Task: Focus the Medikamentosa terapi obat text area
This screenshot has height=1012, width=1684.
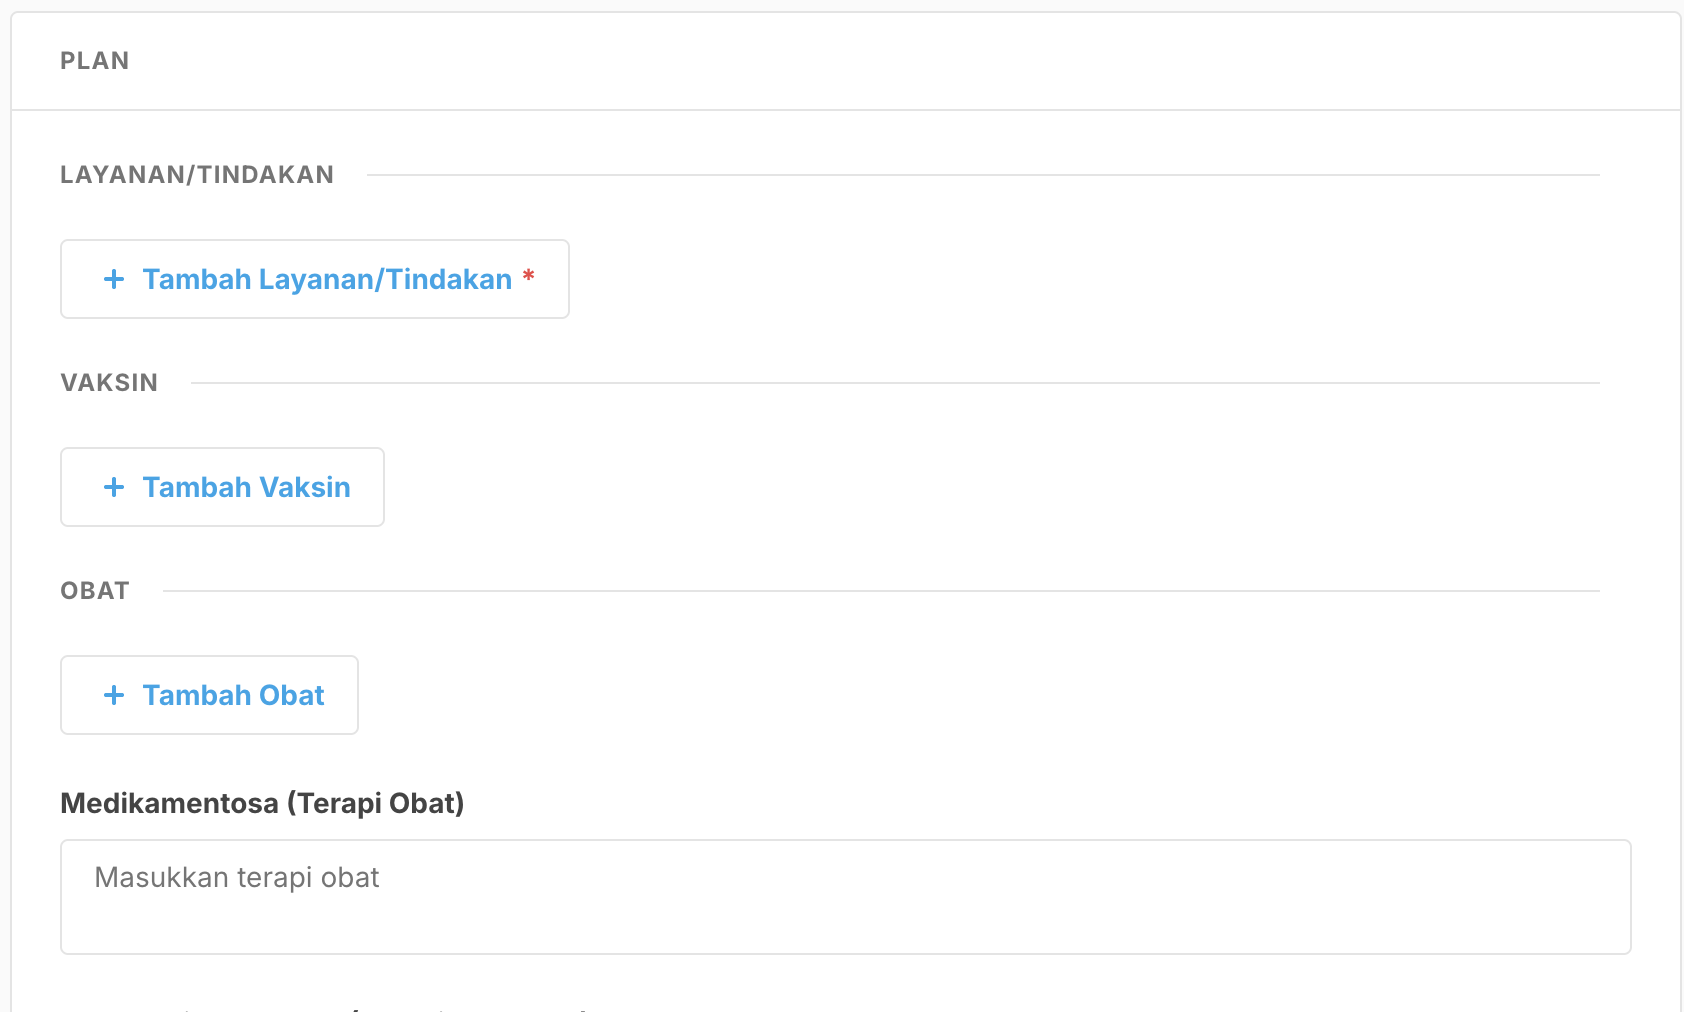Action: point(845,910)
